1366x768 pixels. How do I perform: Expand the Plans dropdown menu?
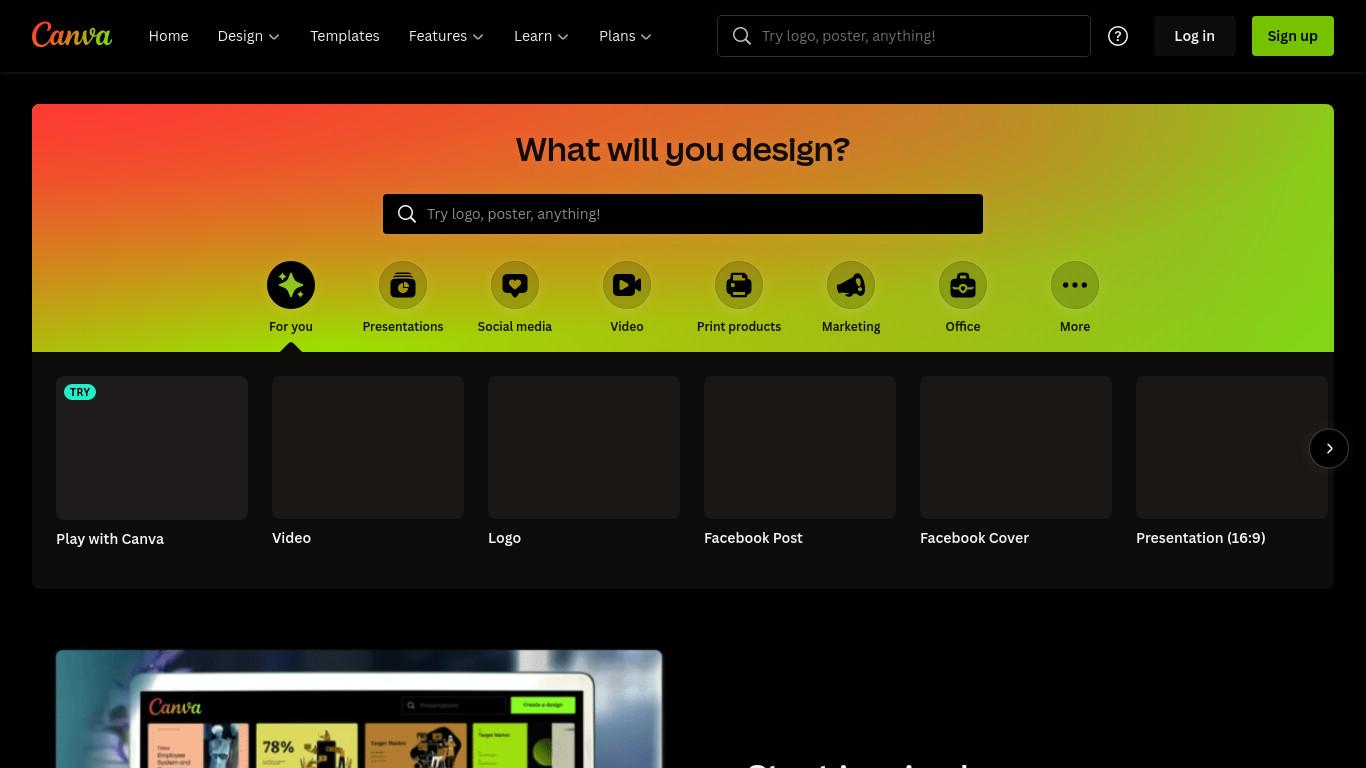pyautogui.click(x=625, y=36)
